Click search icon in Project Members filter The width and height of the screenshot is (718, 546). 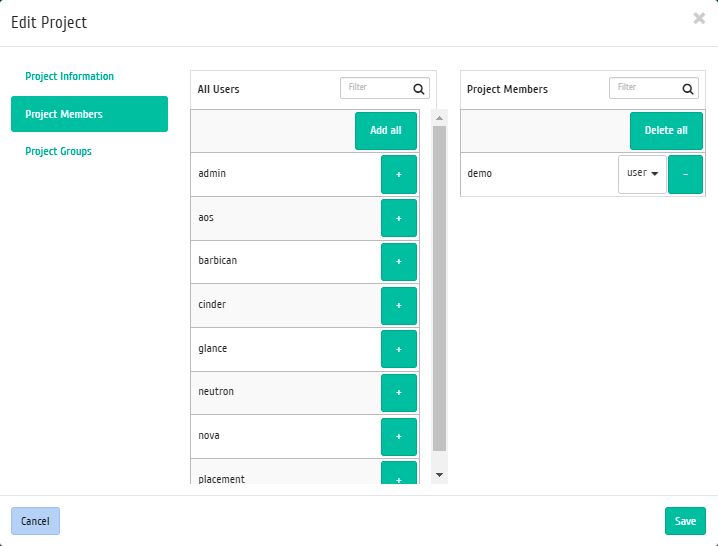click(x=688, y=89)
